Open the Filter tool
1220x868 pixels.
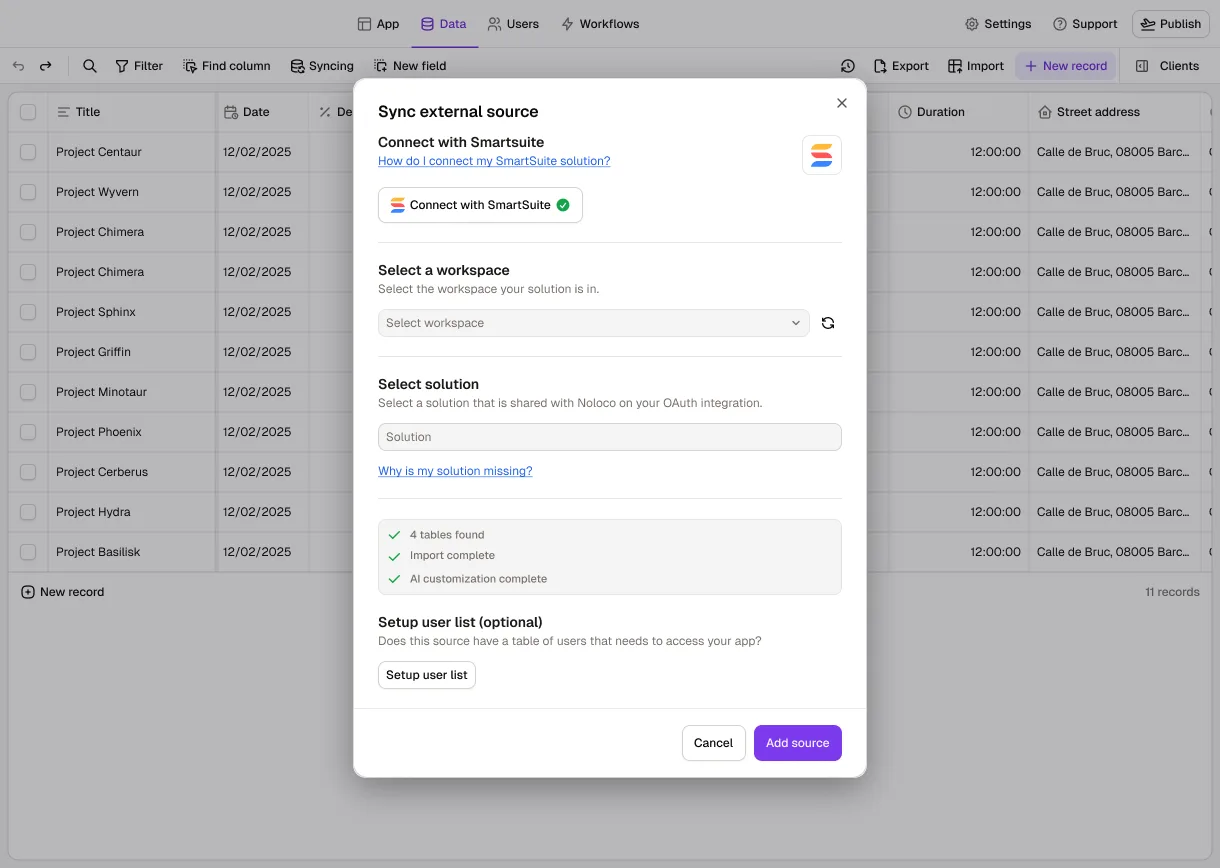[139, 66]
